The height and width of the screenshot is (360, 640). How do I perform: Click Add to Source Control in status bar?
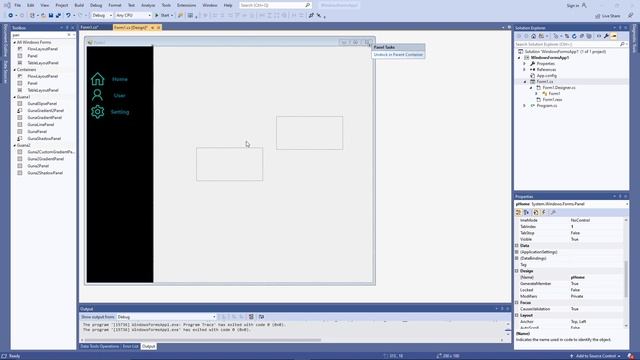[596, 356]
